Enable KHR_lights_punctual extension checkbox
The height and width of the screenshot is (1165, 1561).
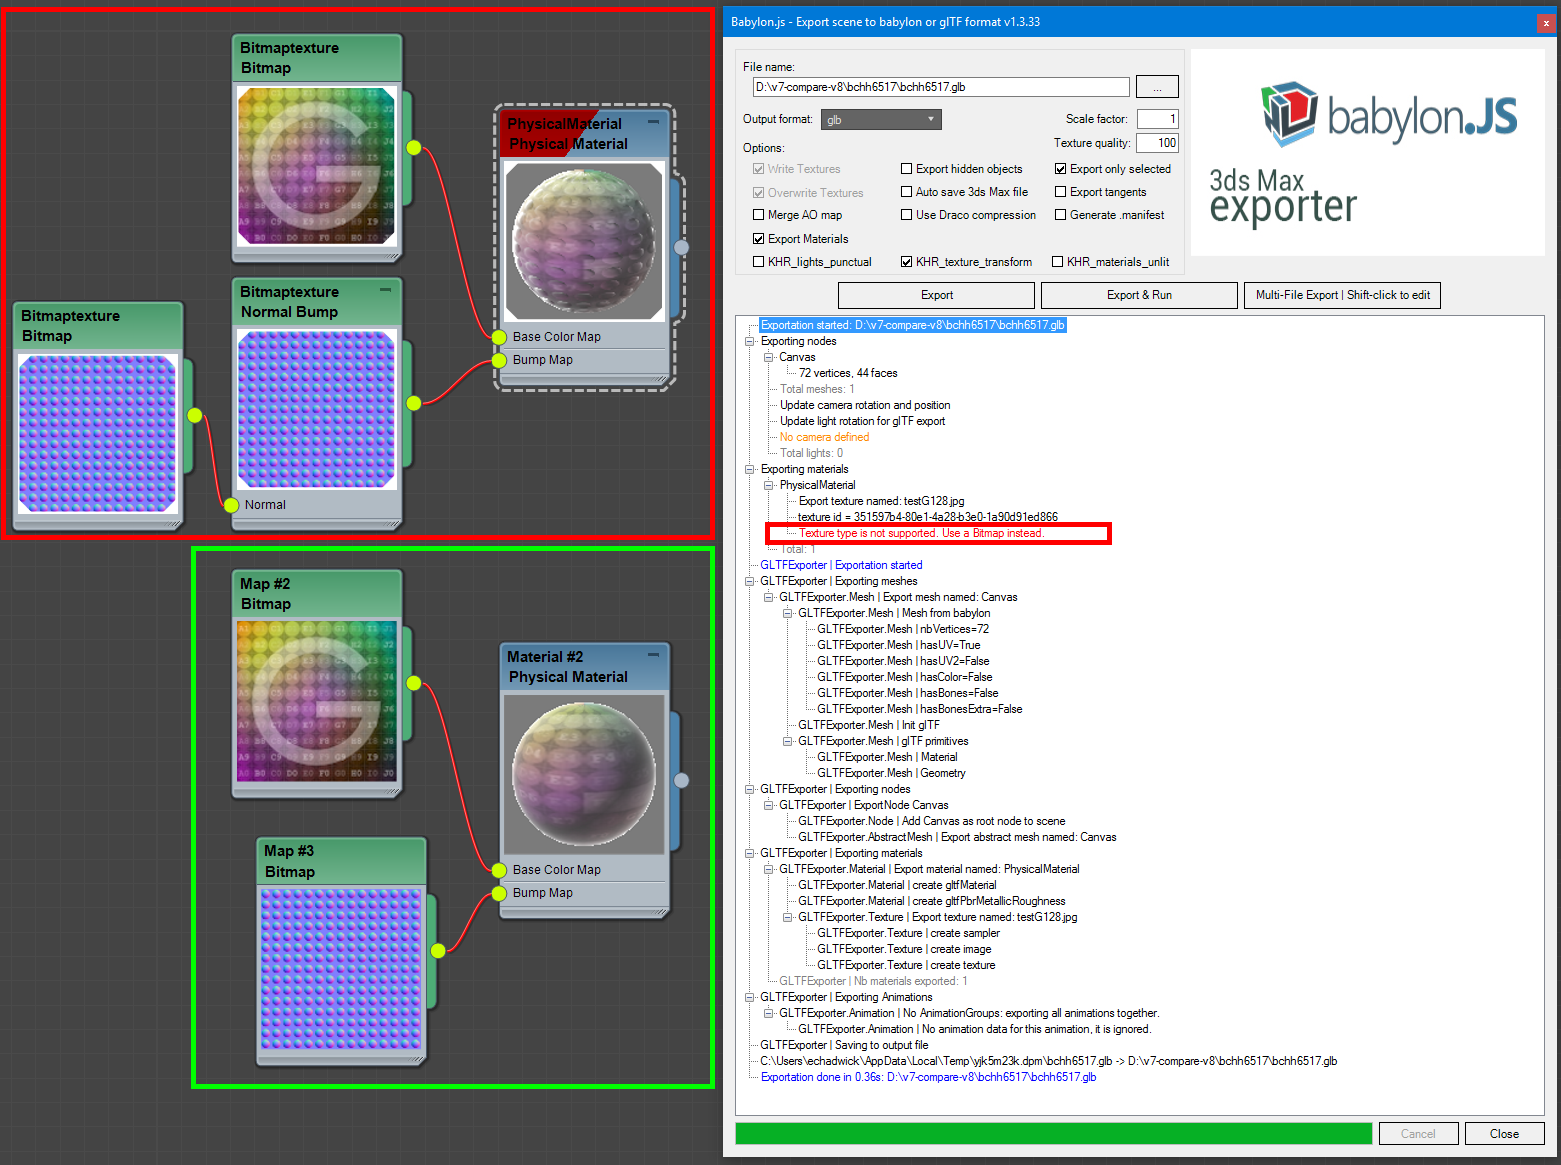pos(758,262)
